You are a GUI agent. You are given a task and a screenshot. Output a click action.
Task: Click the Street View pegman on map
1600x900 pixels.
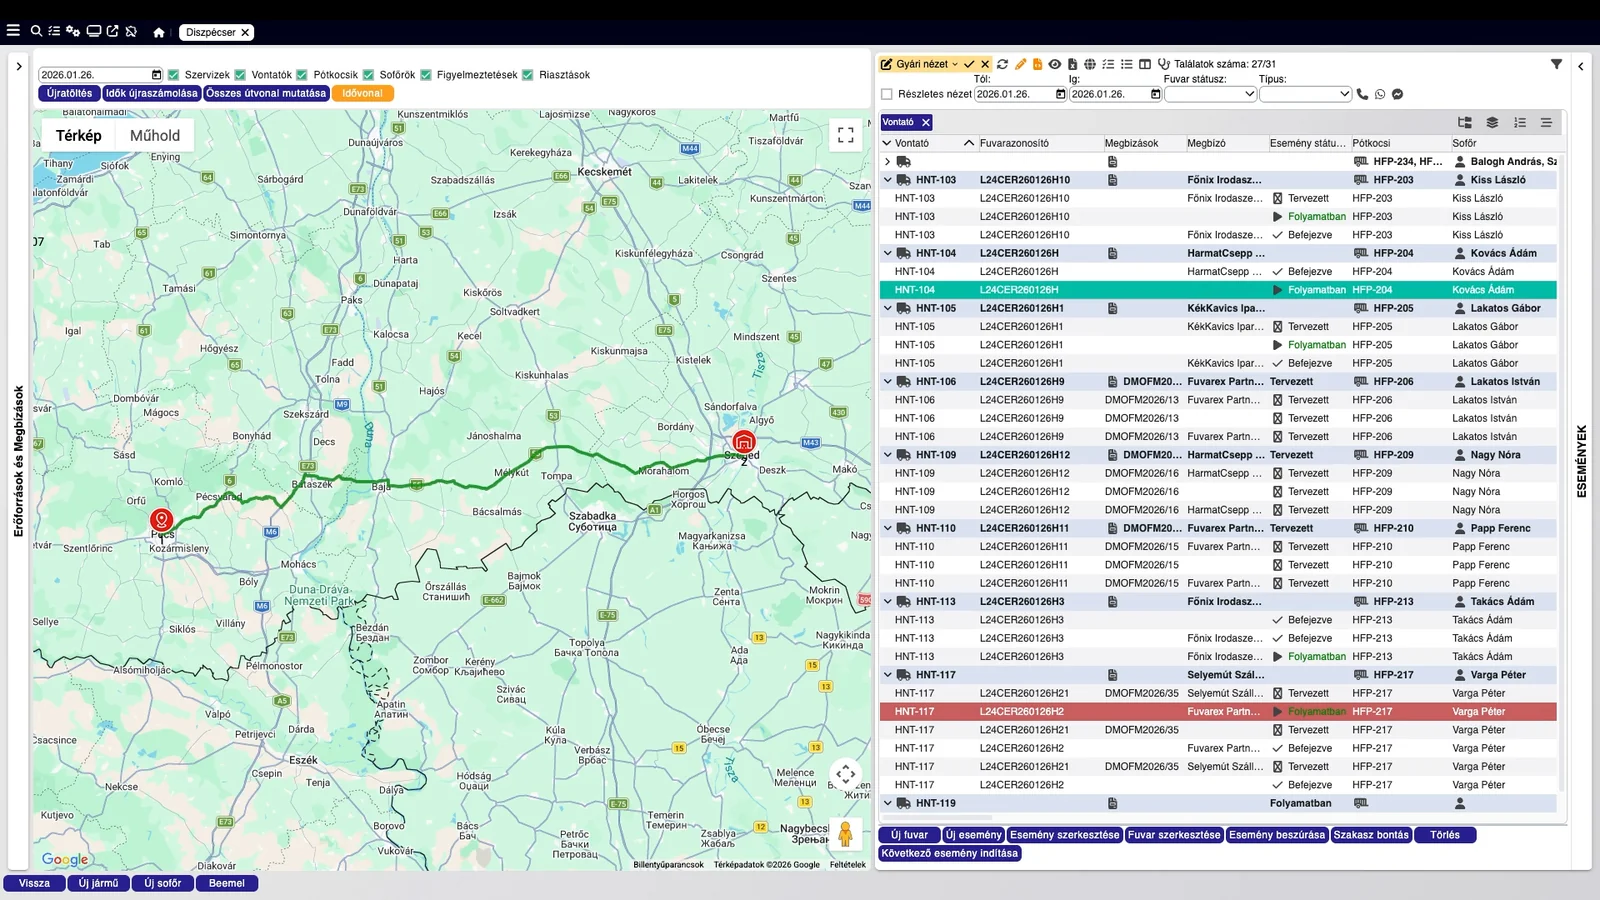845,834
